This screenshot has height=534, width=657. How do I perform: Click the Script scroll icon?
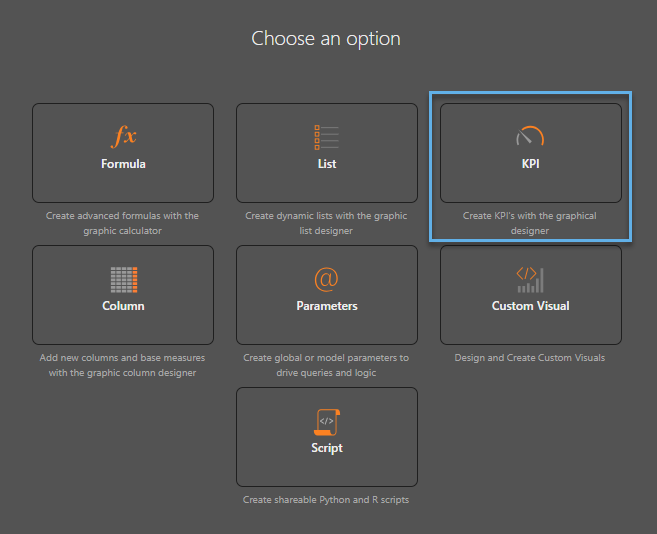click(x=327, y=422)
